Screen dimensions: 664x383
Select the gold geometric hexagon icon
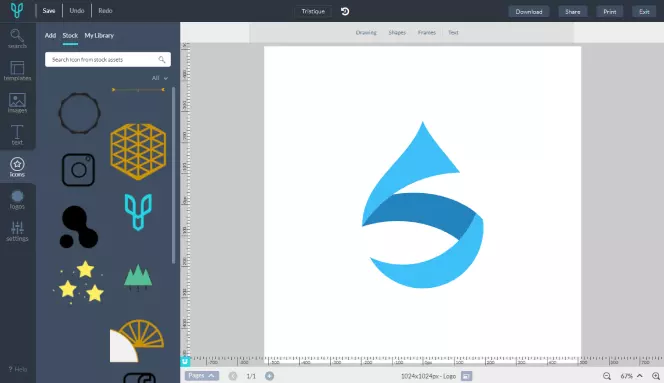[x=138, y=152]
